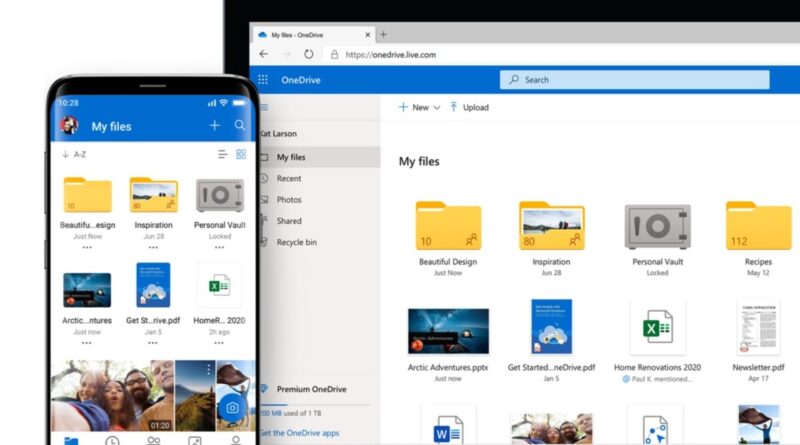Open Newsletter.pdf in the browser
Image resolution: width=800 pixels, height=445 pixels.
point(759,327)
